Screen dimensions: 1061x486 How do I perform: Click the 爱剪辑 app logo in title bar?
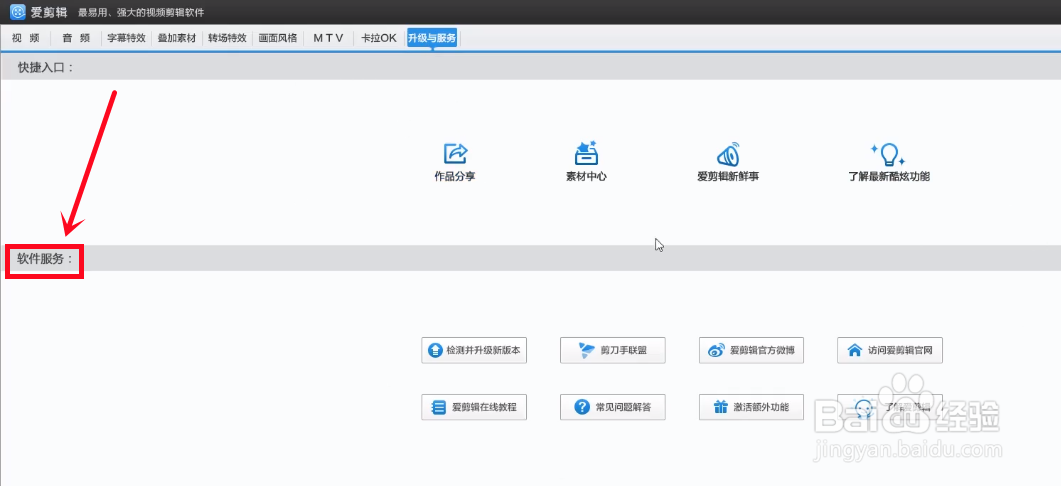(x=18, y=12)
